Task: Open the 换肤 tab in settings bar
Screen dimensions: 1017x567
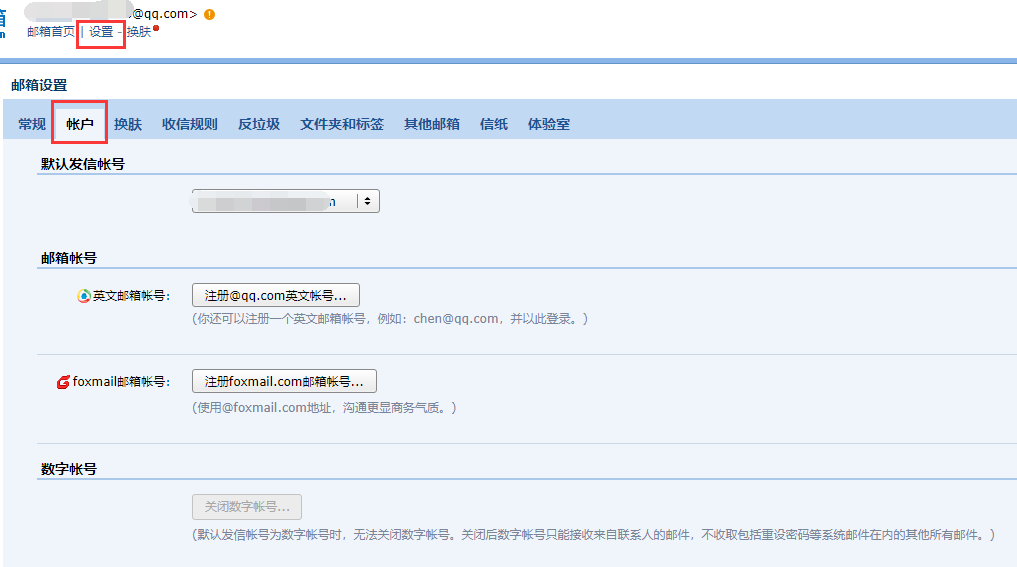Action: tap(128, 124)
